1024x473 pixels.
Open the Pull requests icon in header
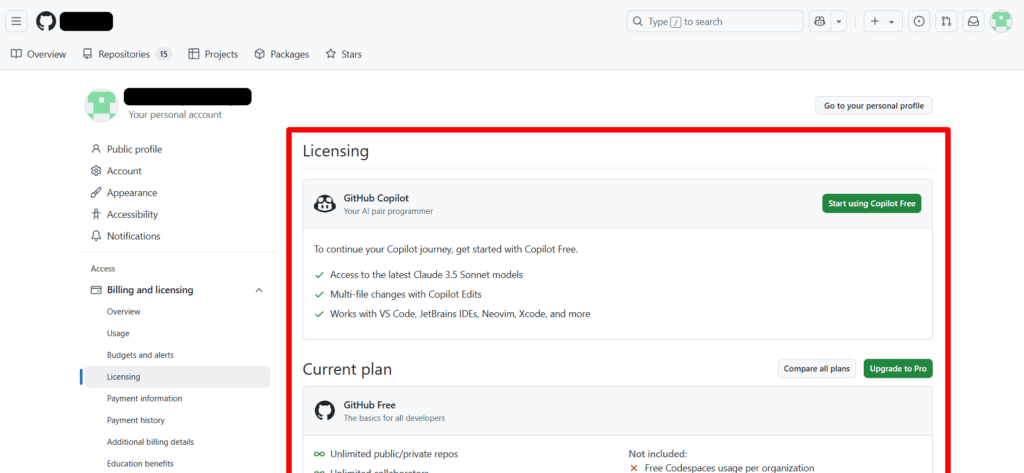[x=946, y=22]
